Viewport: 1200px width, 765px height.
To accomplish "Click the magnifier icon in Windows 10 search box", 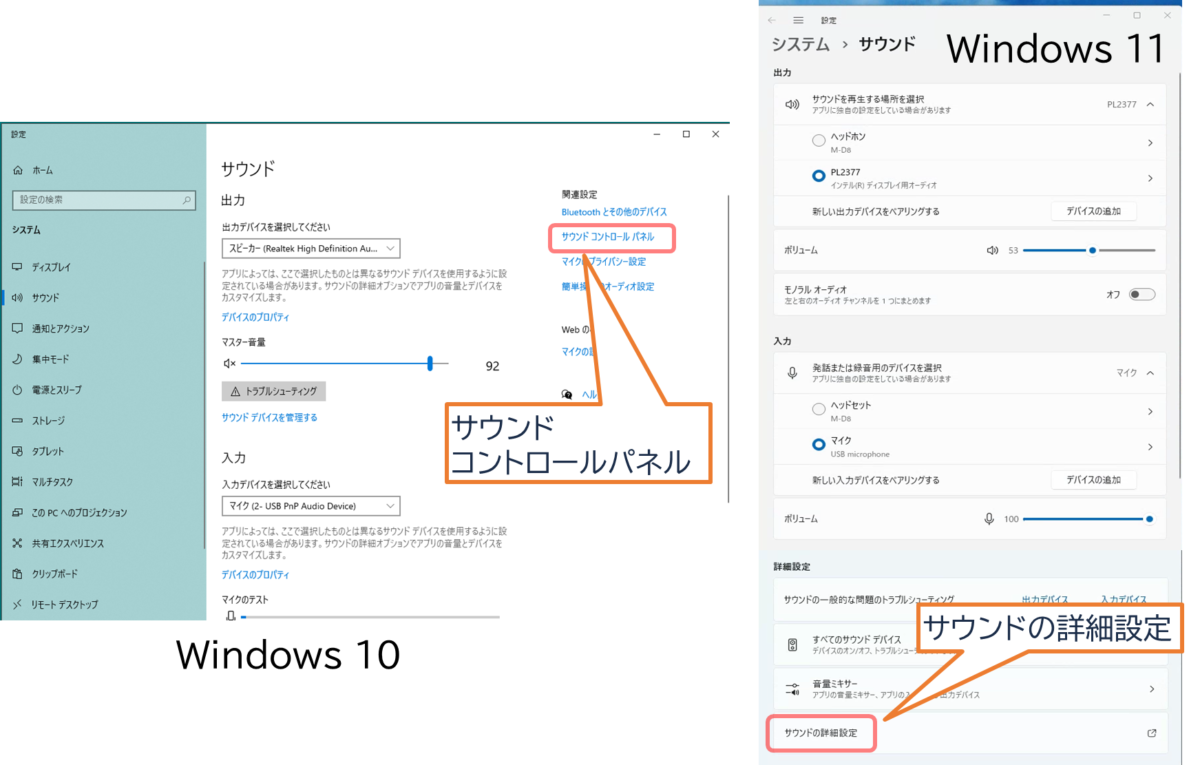I will [187, 200].
